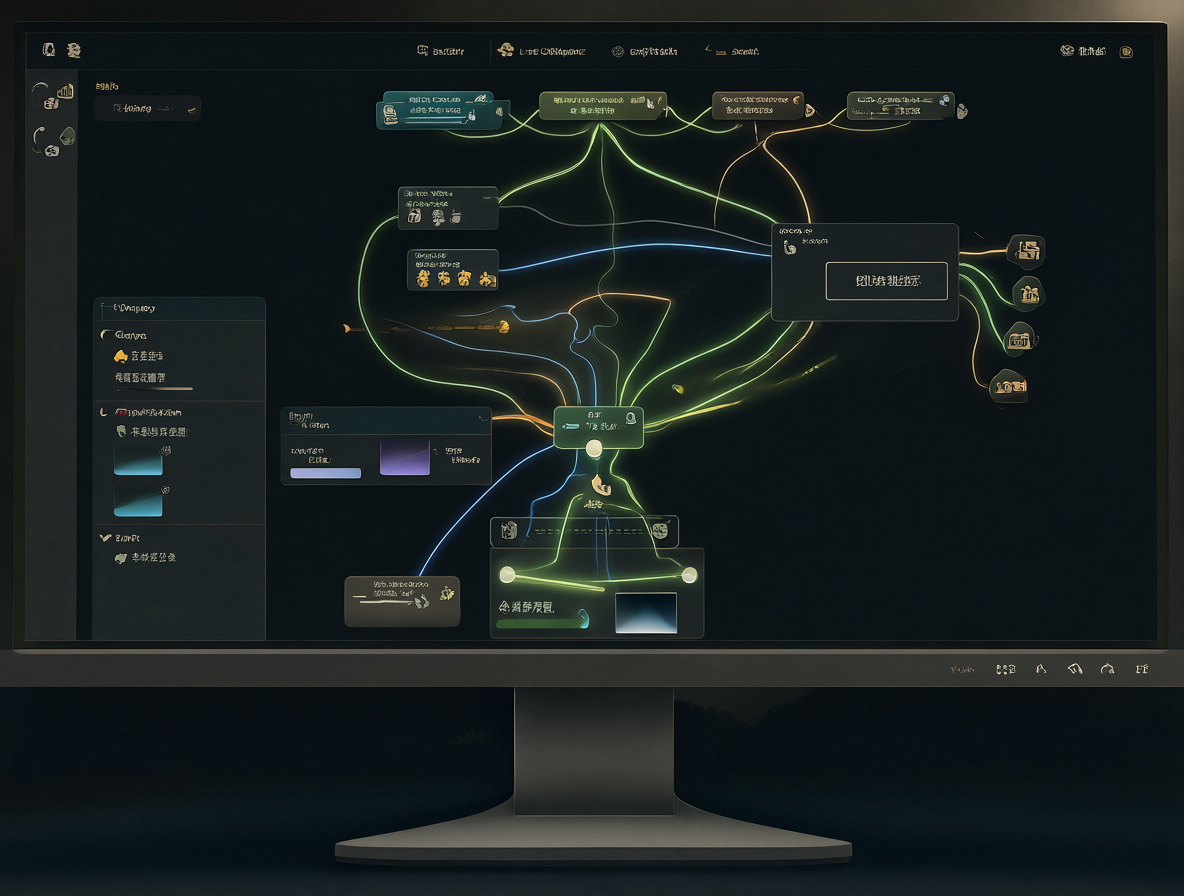
Task: Click the orange icon beside the brown top node
Action: pyautogui.click(x=809, y=110)
